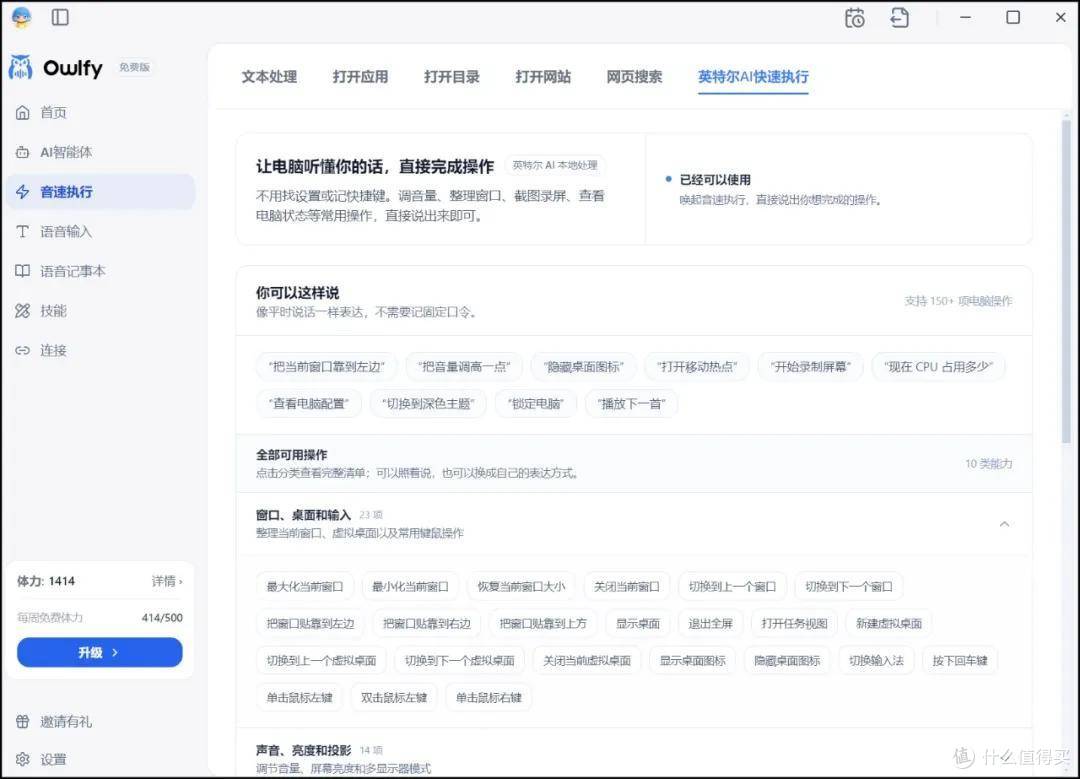Select the 显示桌面 action
The height and width of the screenshot is (779, 1080).
tap(638, 623)
